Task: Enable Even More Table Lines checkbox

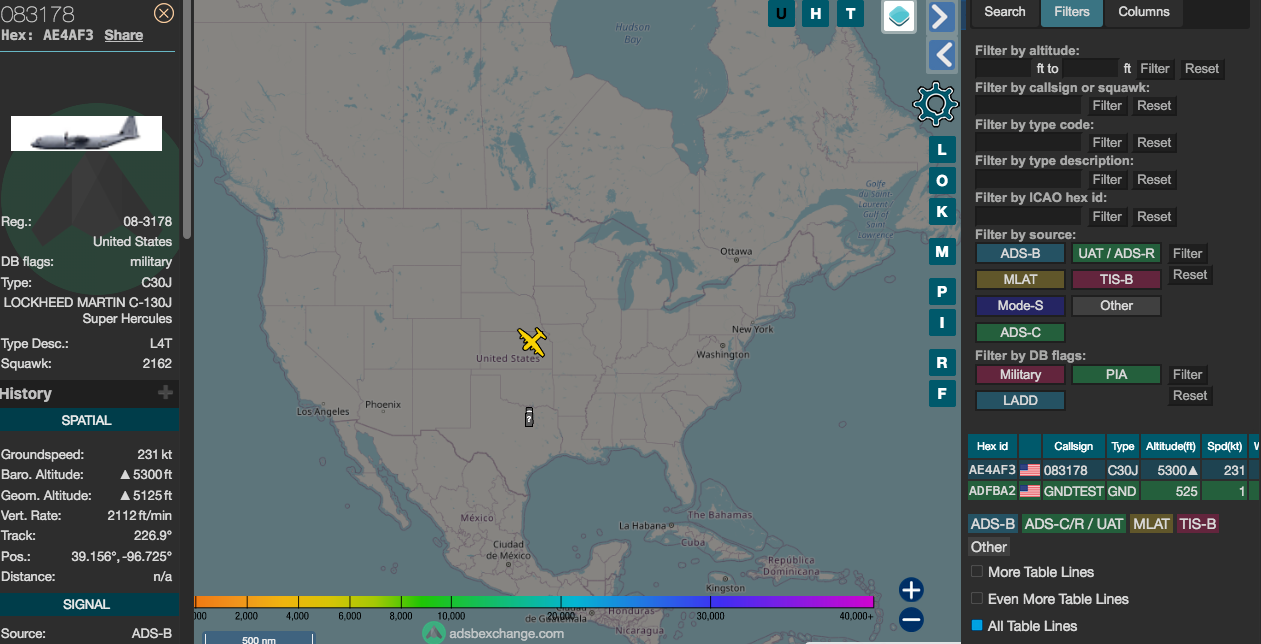Action: pos(977,599)
